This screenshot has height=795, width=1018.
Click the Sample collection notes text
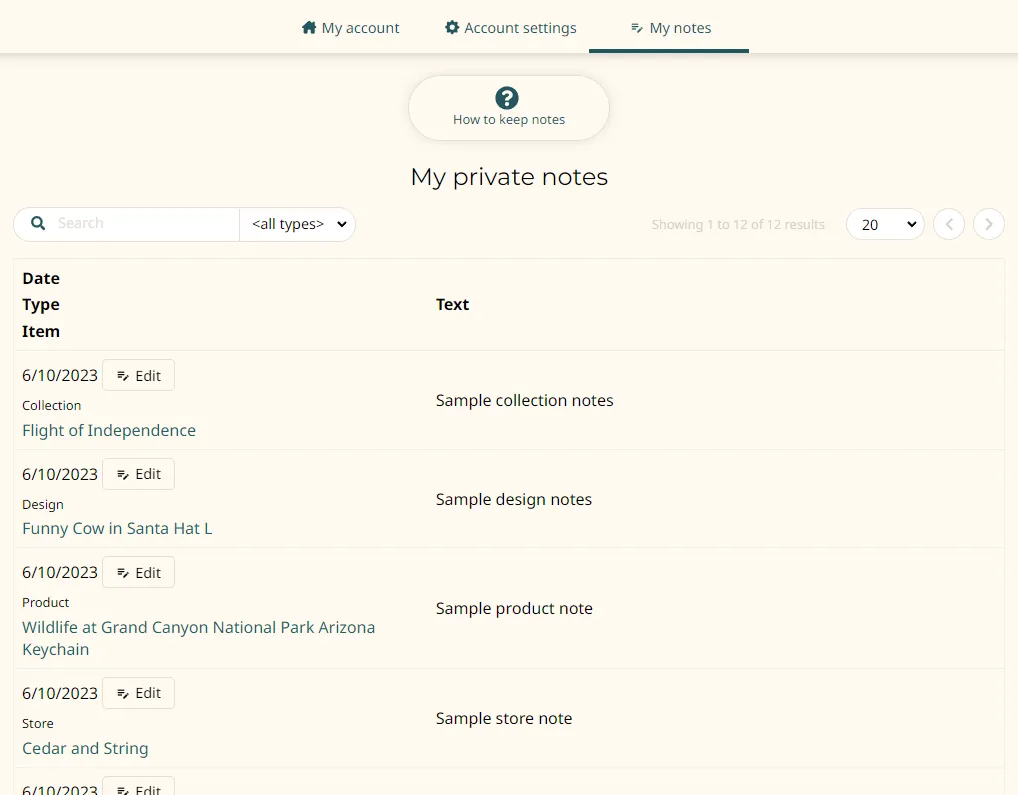click(x=524, y=401)
